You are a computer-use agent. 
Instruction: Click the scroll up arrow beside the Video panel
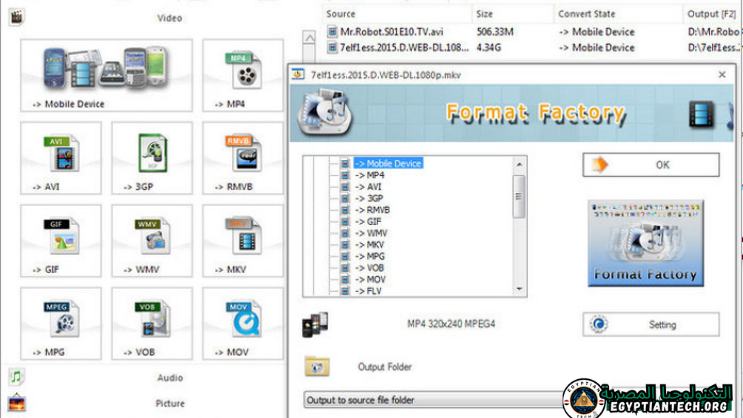pos(309,37)
